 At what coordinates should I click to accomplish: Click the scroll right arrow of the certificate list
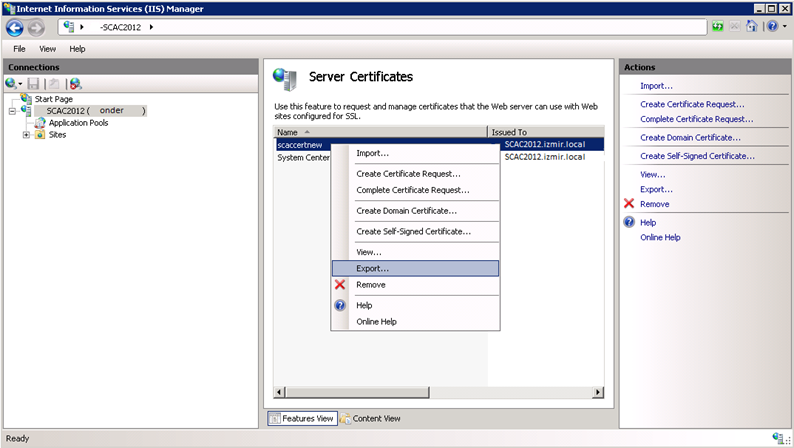click(x=598, y=392)
